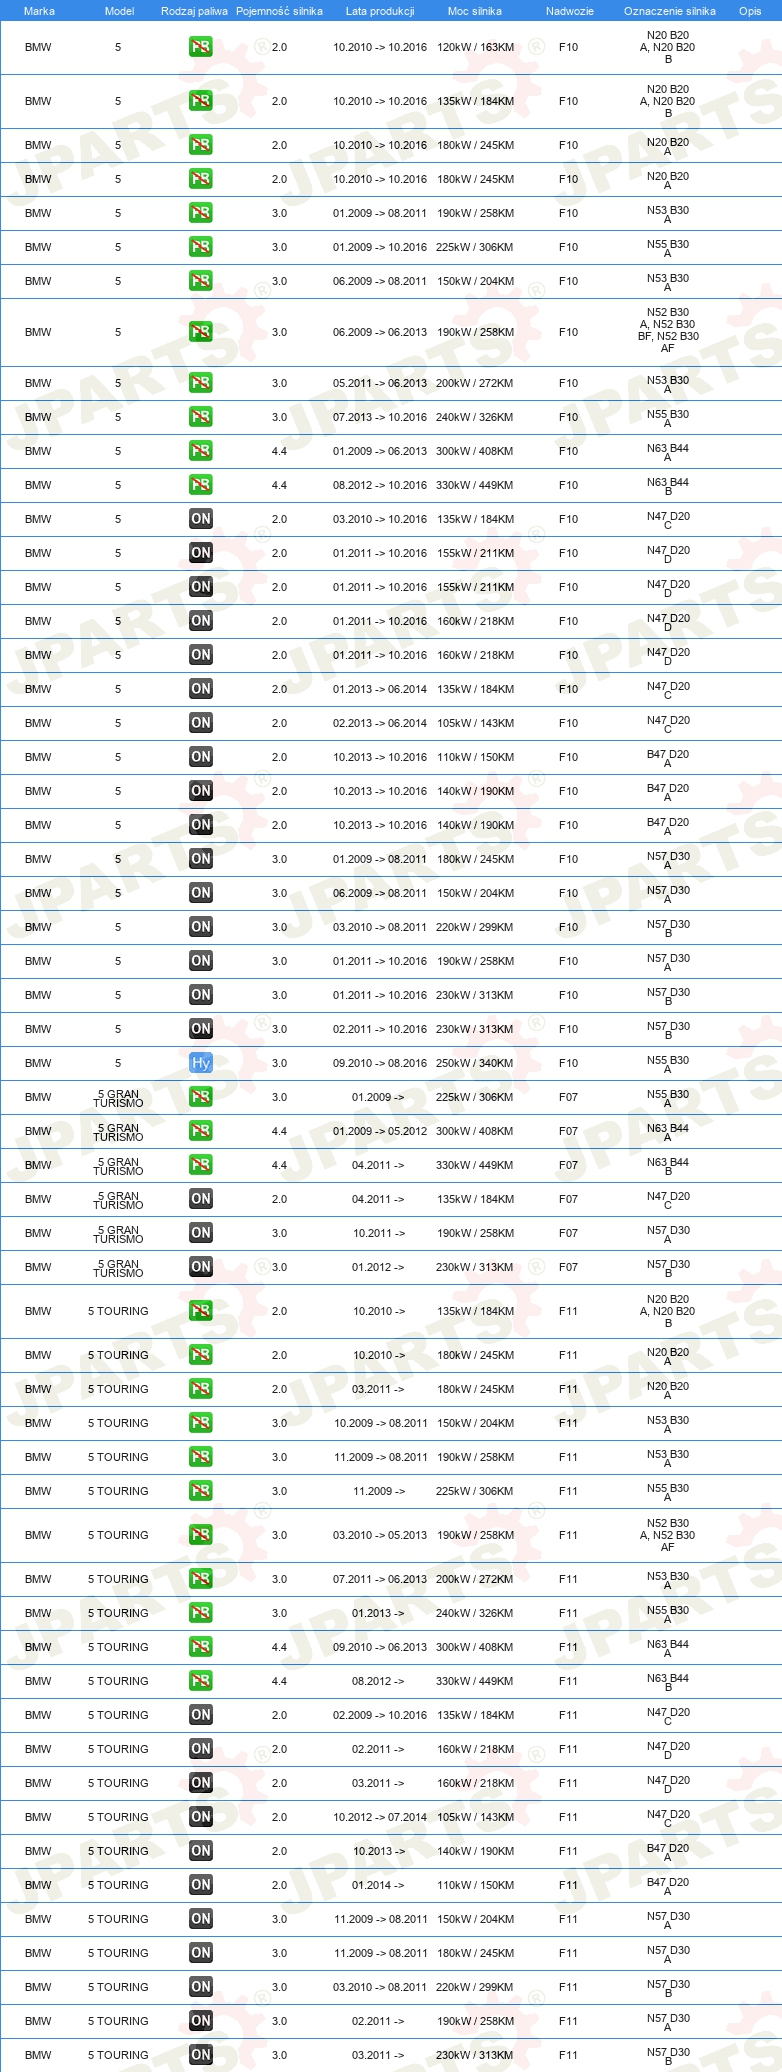Select the petrol icon in the Gran Turismo 300kW / 408KM row
This screenshot has height=2072, width=782.
click(x=201, y=1131)
